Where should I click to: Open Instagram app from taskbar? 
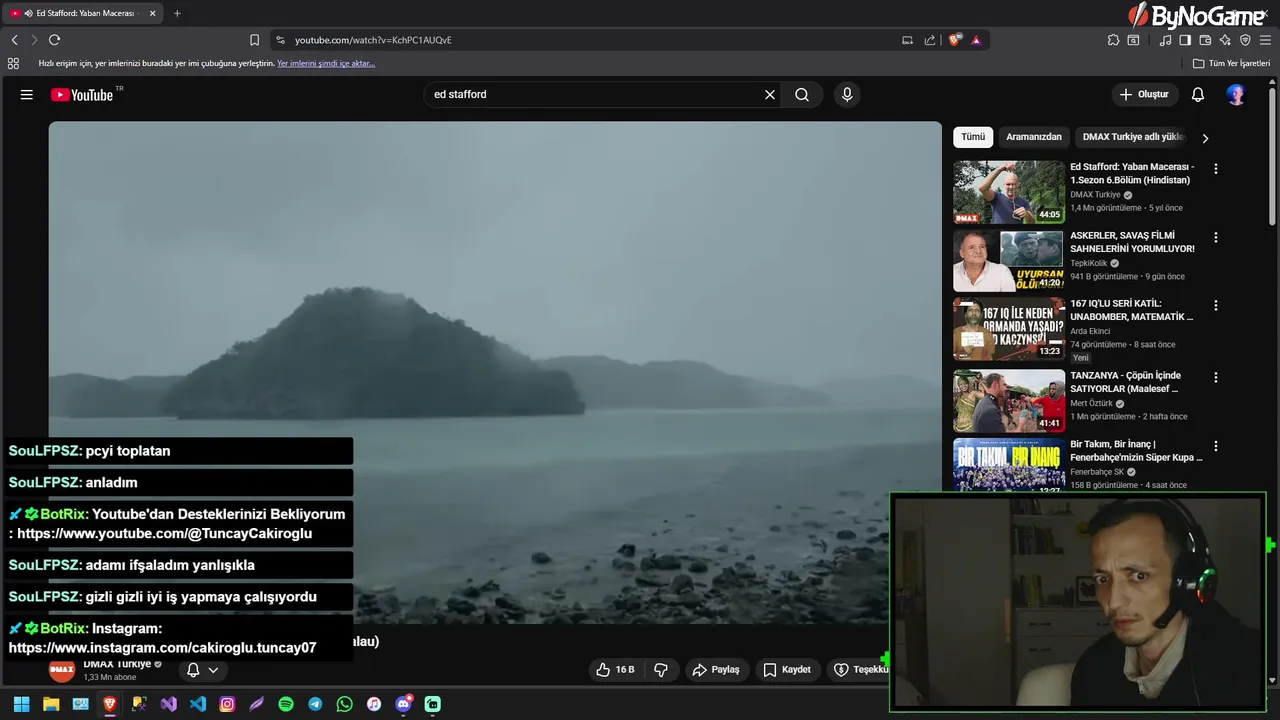(227, 704)
